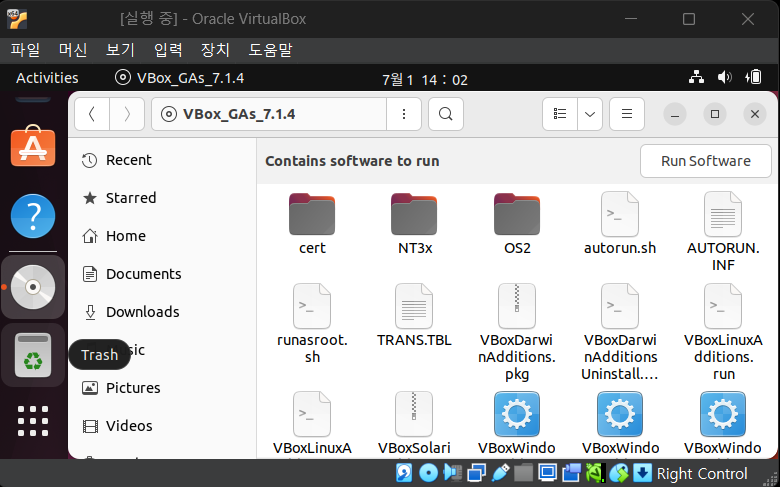
Task: Open the 보기 menu
Action: coord(120,50)
